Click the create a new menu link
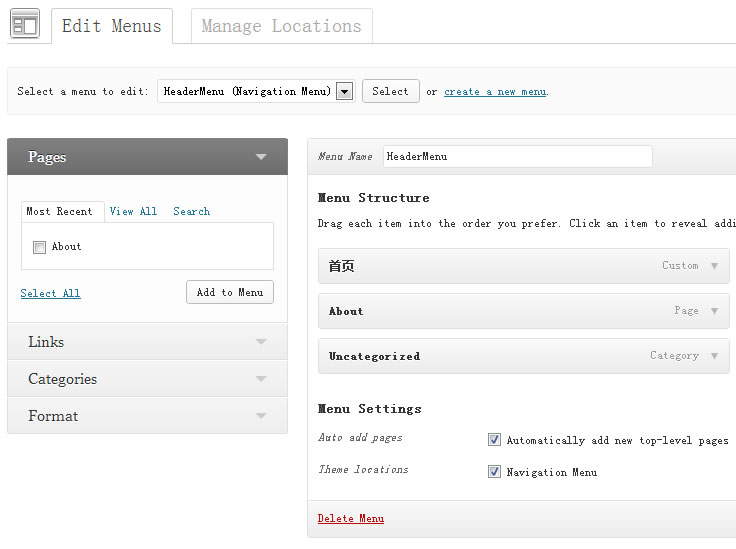Image resolution: width=736 pixels, height=549 pixels. 495,92
